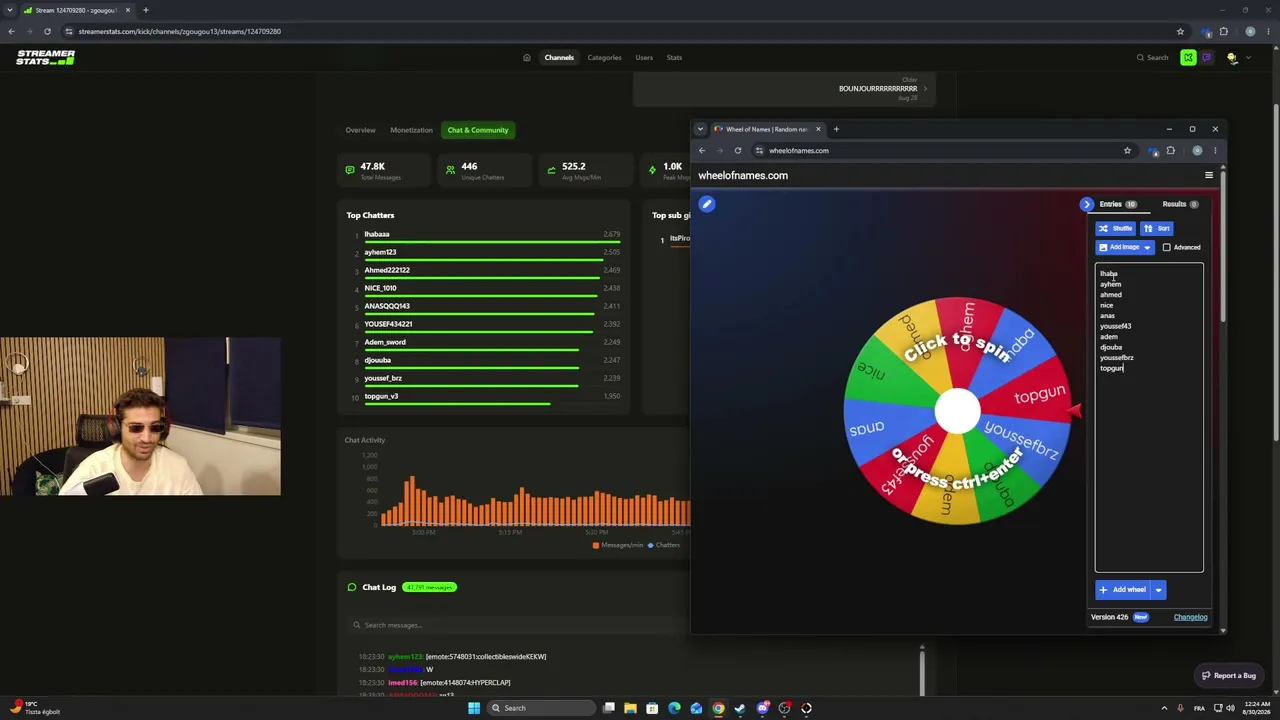Open the Changelog link
This screenshot has width=1280, height=720.
pyautogui.click(x=1190, y=617)
